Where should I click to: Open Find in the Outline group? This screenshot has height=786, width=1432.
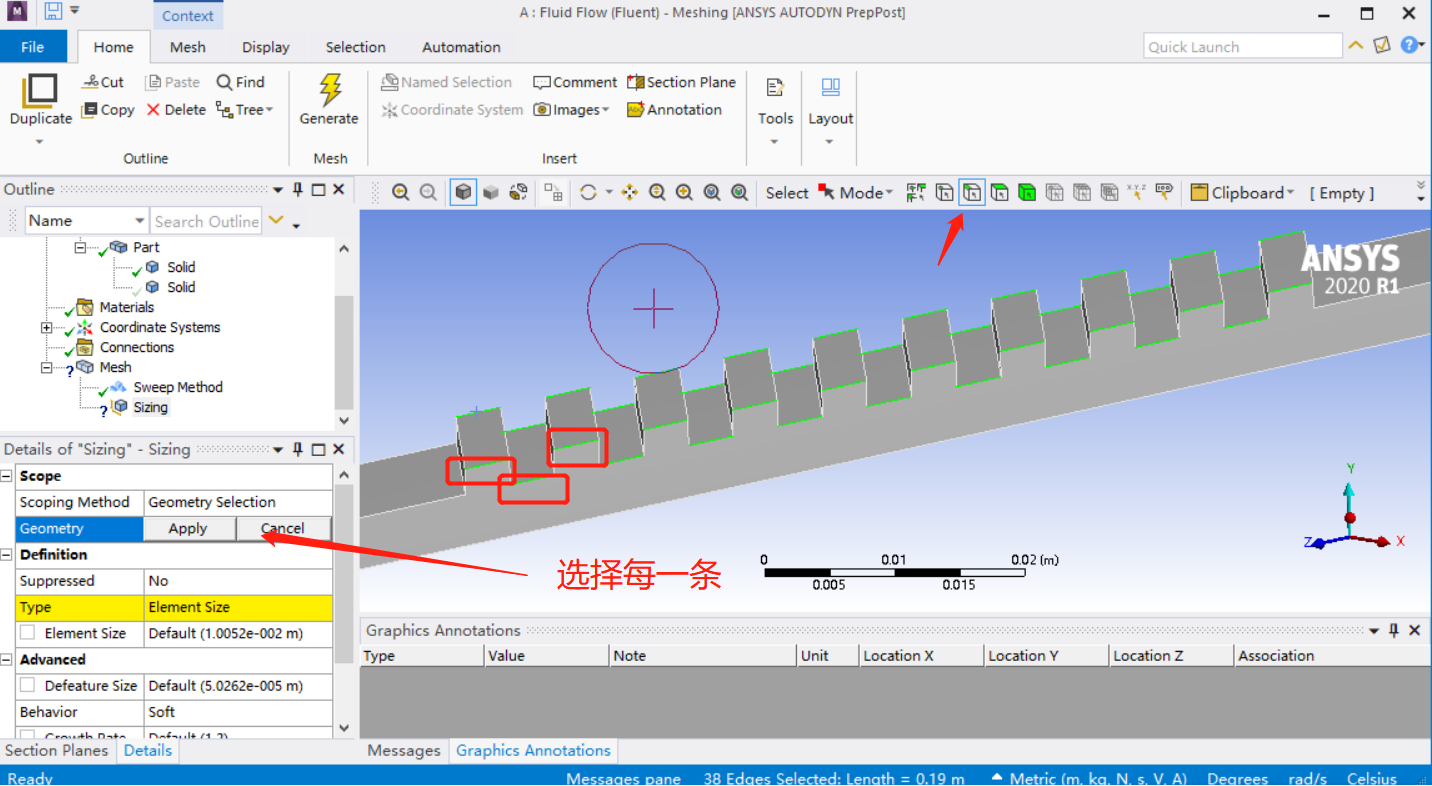pos(241,82)
